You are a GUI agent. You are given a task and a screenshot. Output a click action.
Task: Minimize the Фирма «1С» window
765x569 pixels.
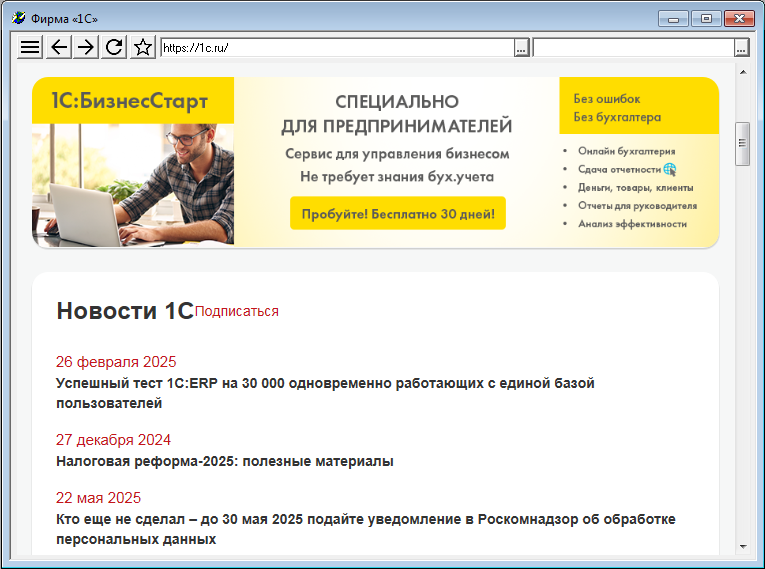point(673,19)
